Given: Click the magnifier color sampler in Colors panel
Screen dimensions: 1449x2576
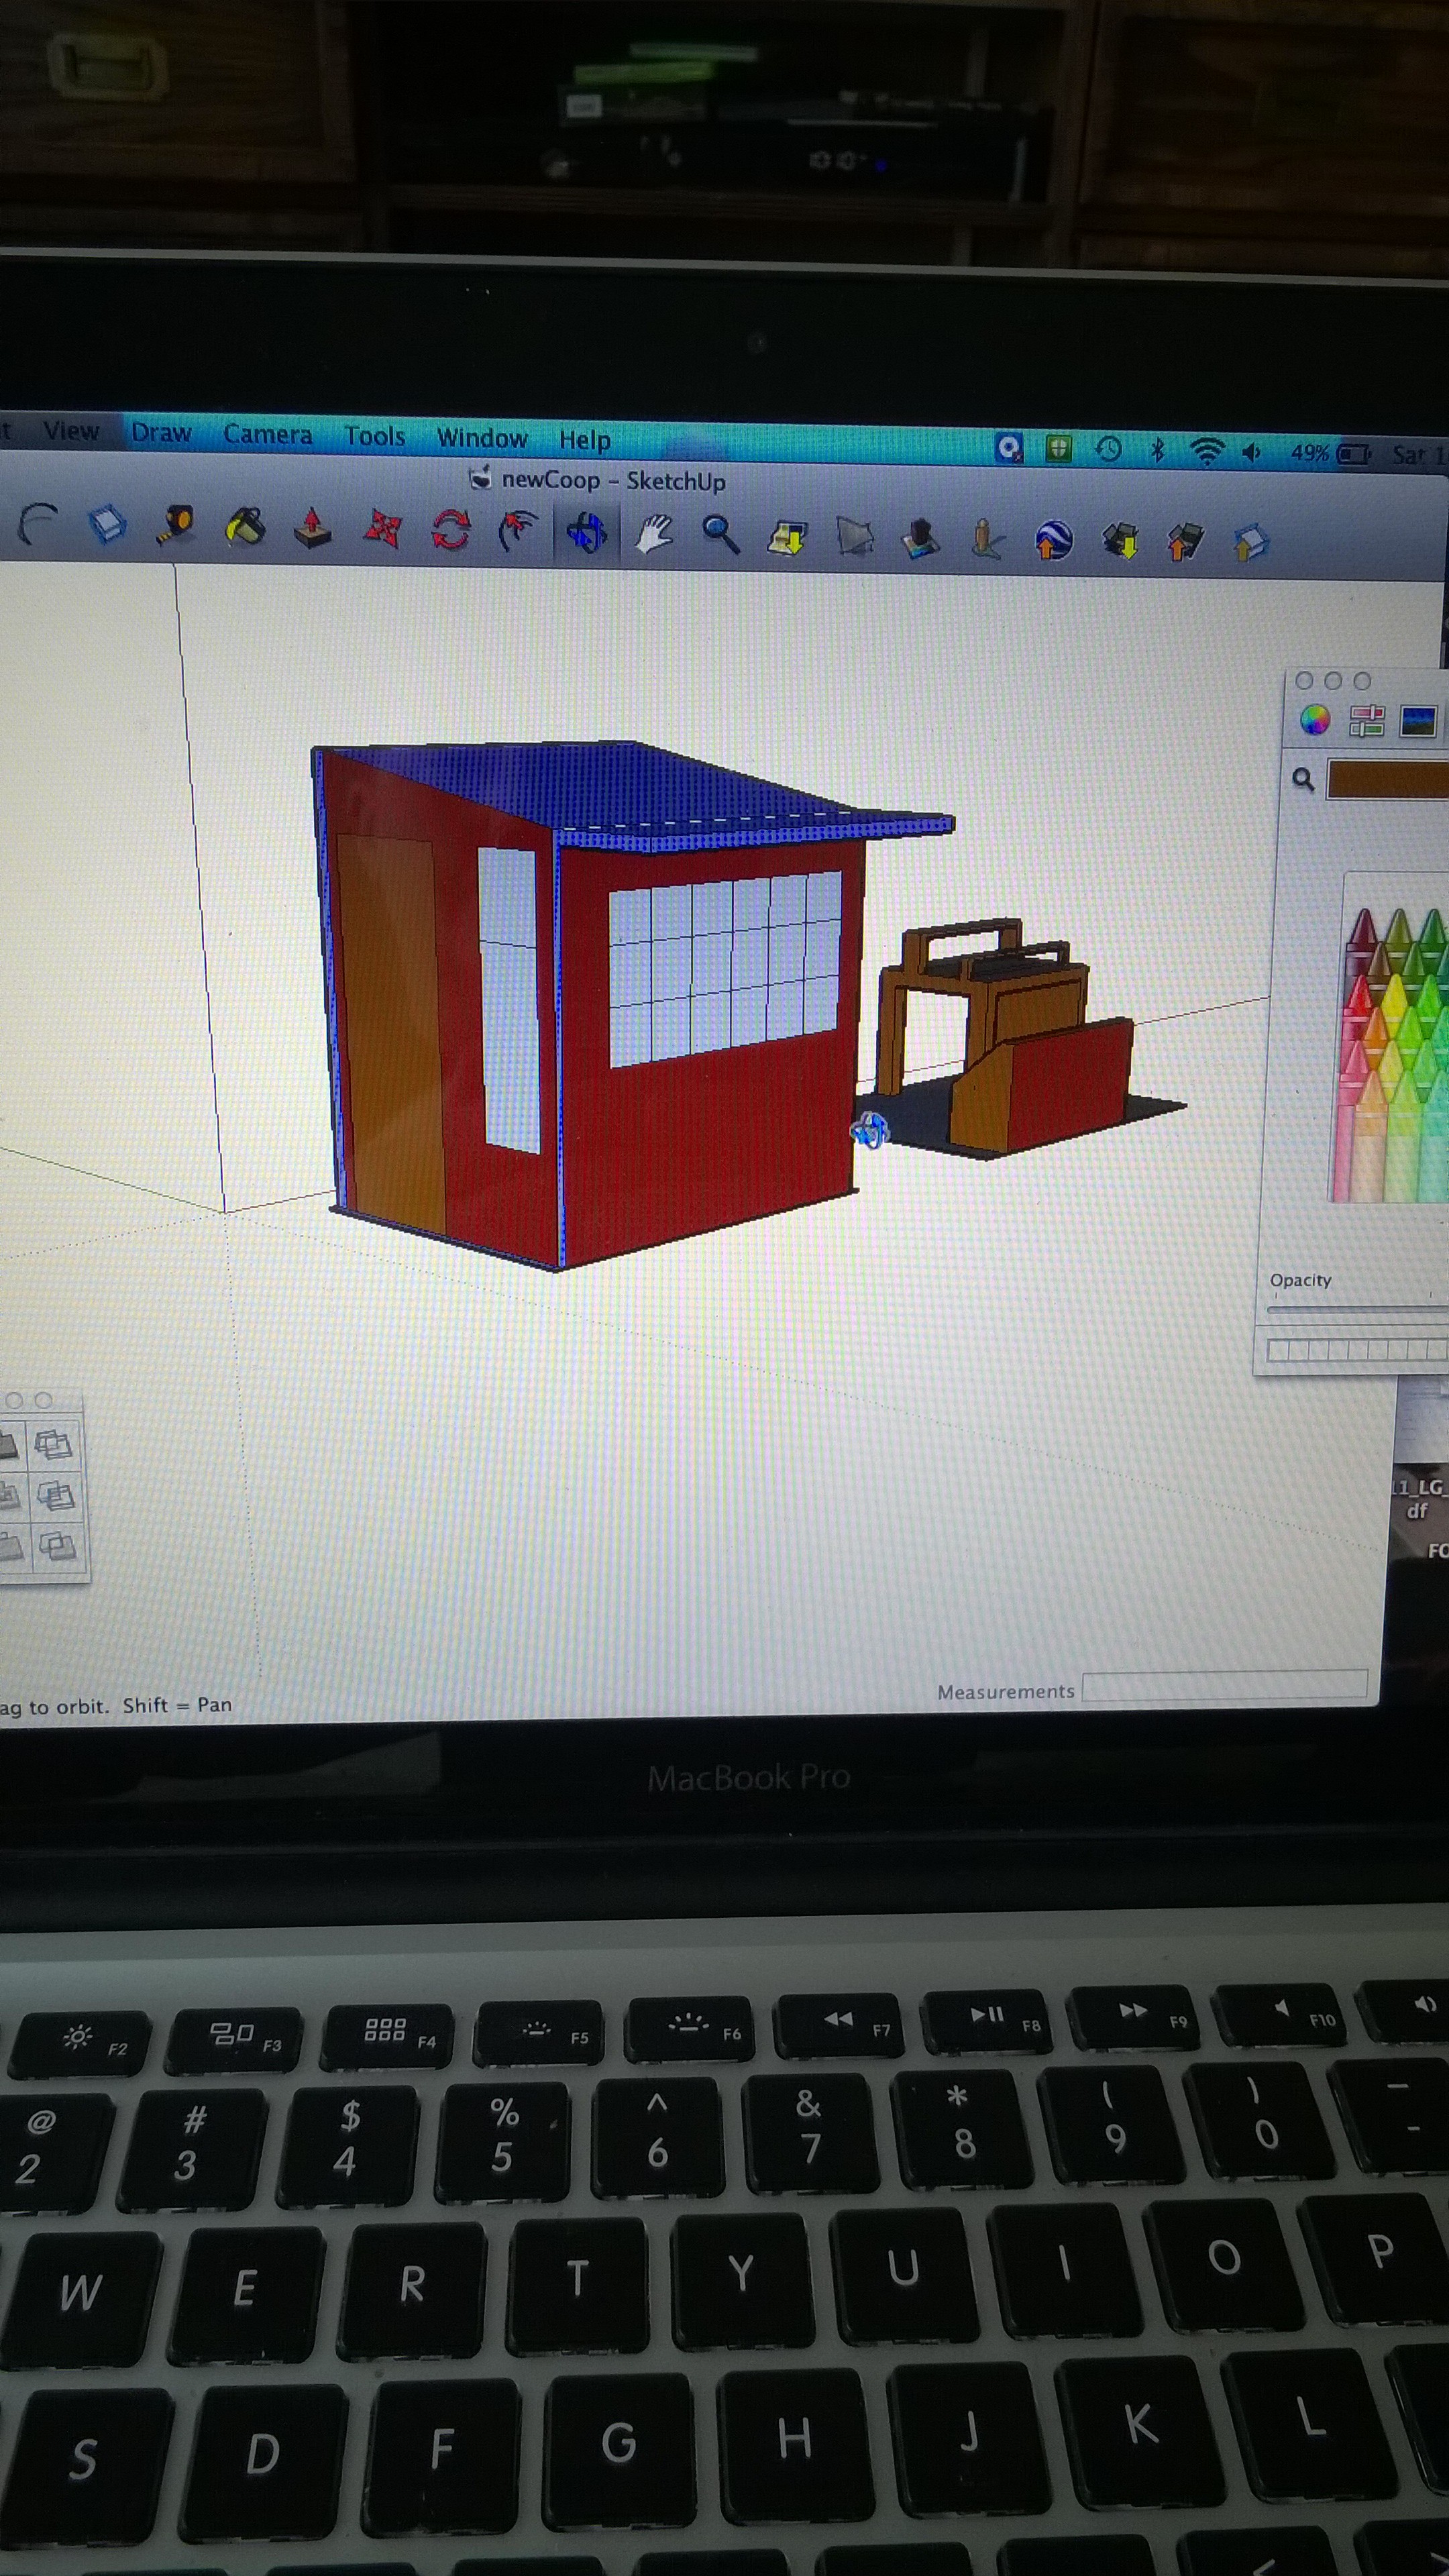Looking at the screenshot, I should pyautogui.click(x=1302, y=779).
